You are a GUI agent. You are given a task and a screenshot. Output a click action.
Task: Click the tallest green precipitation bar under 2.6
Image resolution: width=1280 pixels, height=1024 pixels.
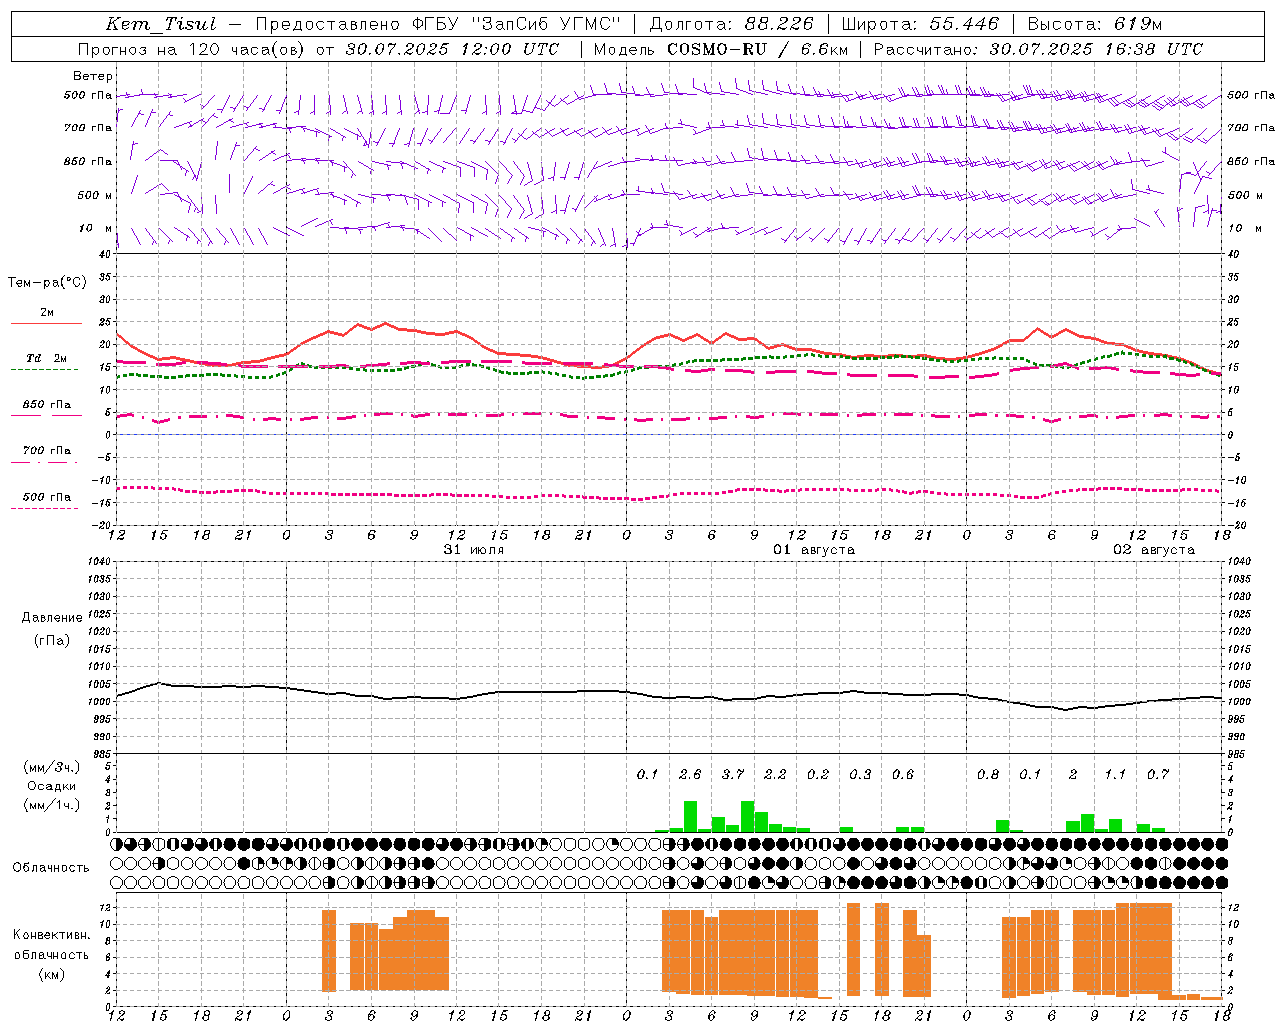click(x=690, y=816)
